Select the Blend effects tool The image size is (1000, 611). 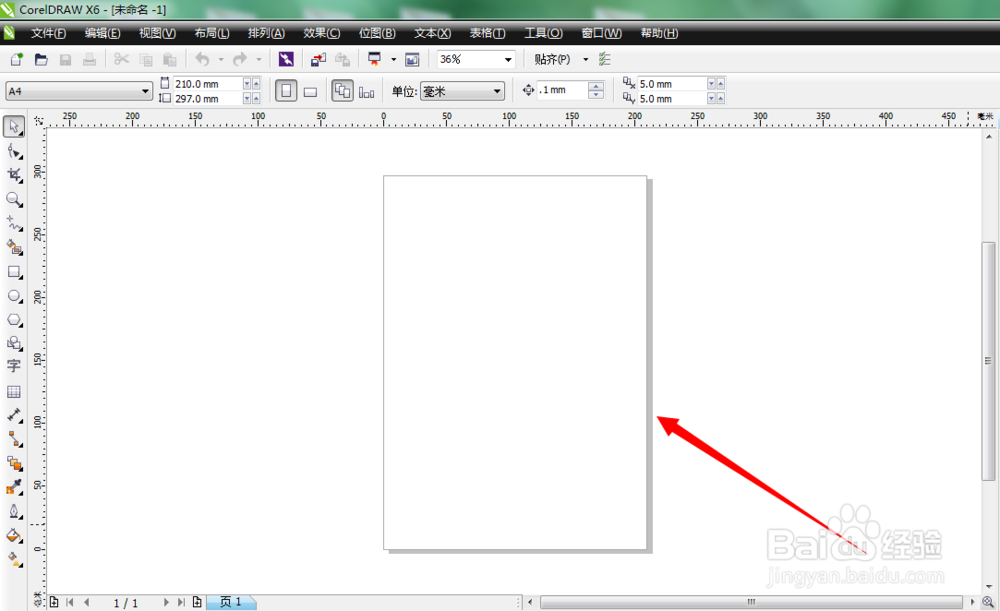(14, 464)
